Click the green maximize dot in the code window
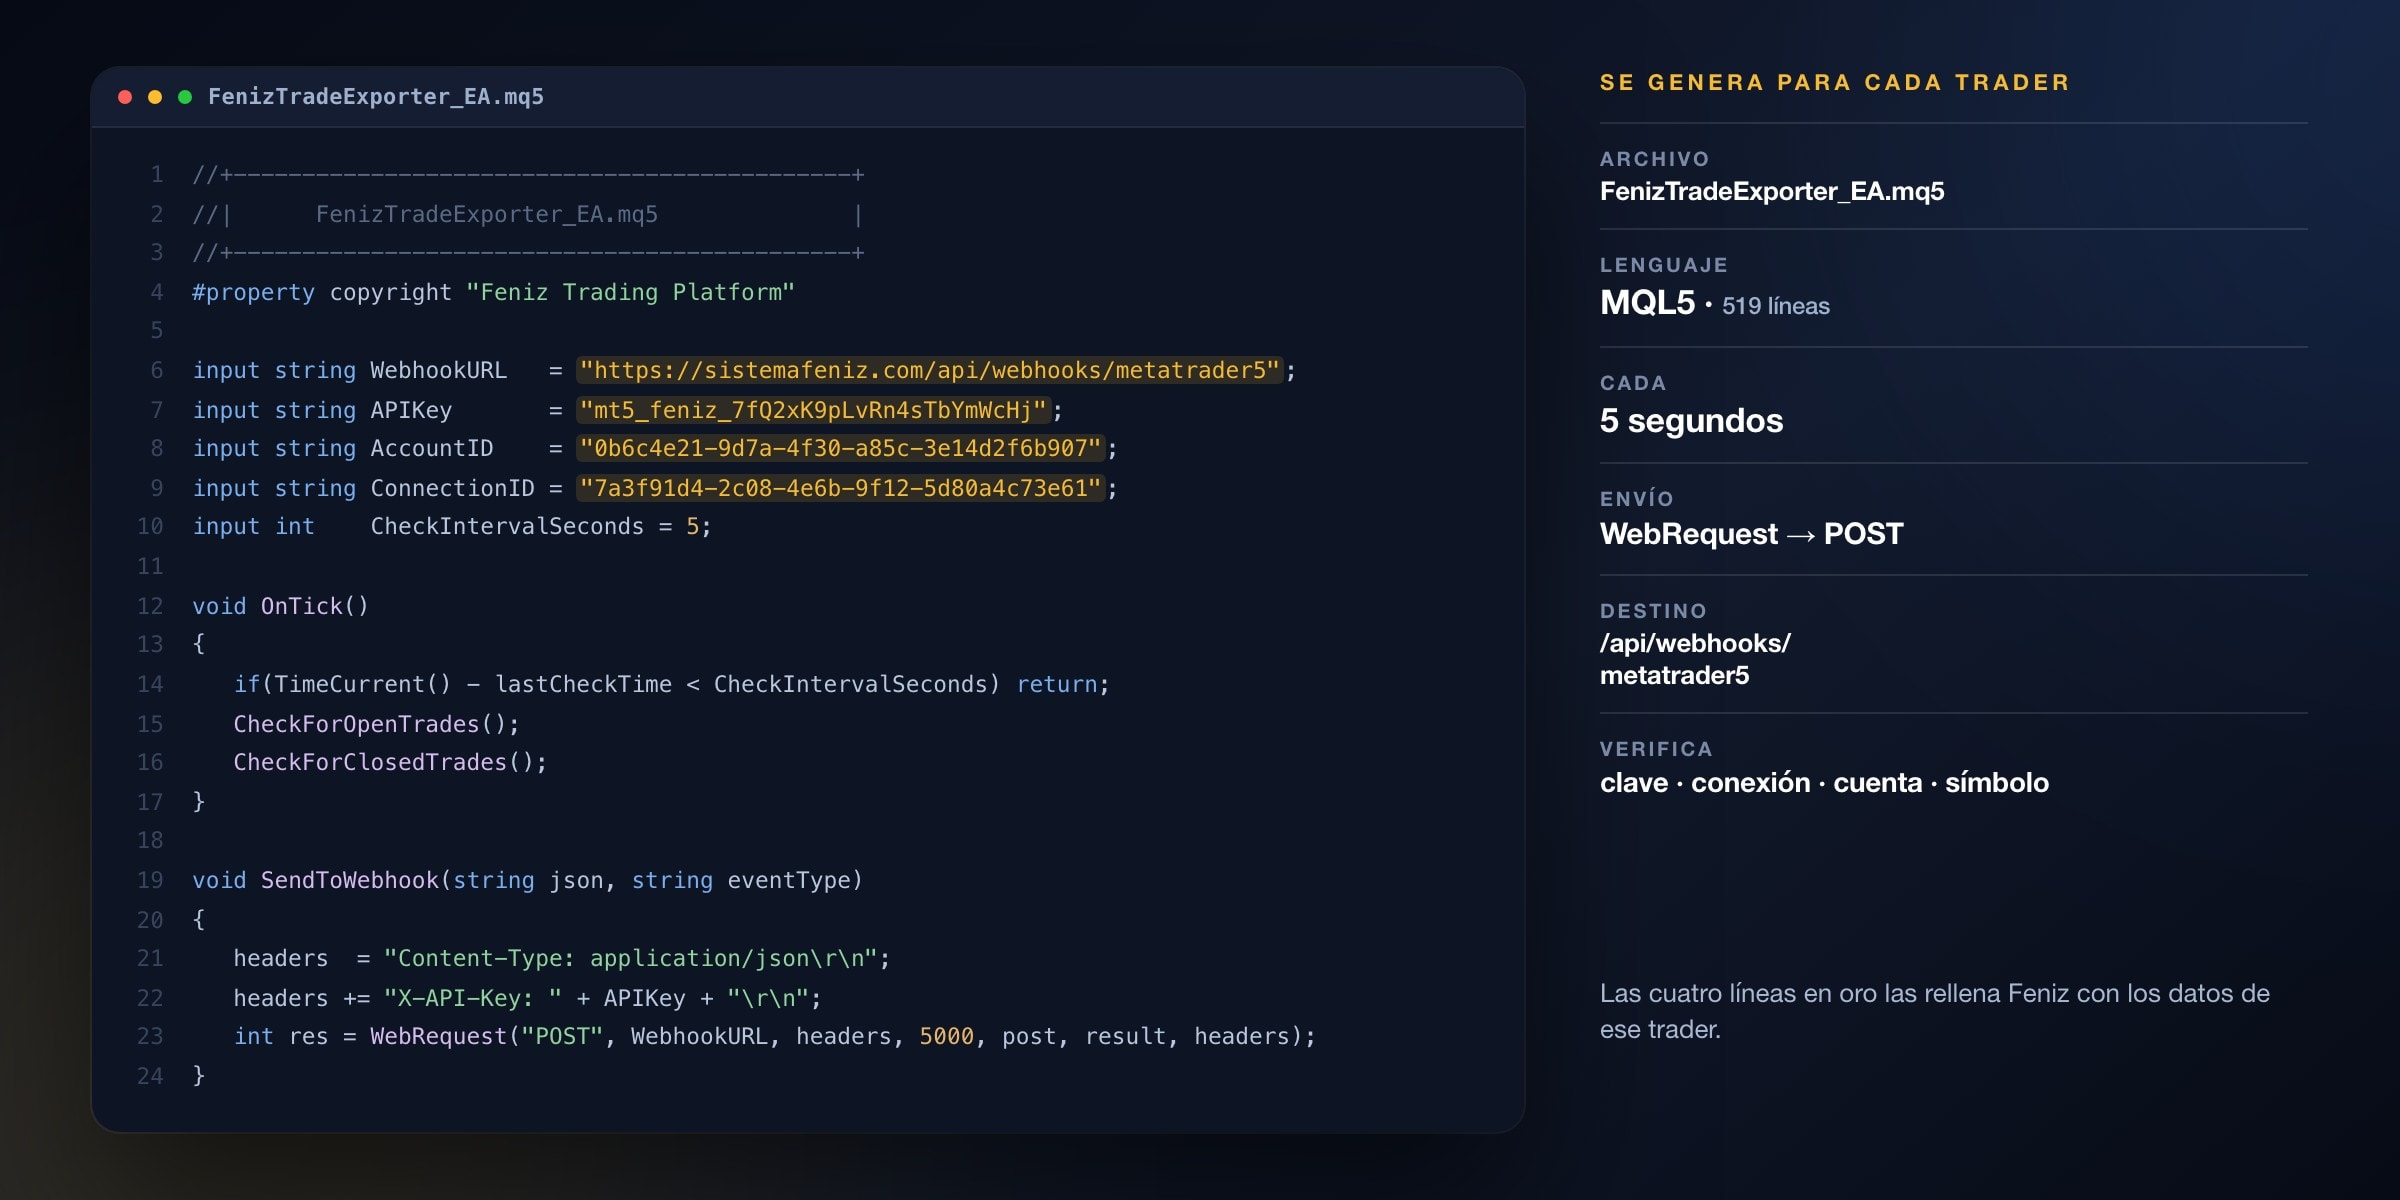 (x=185, y=97)
